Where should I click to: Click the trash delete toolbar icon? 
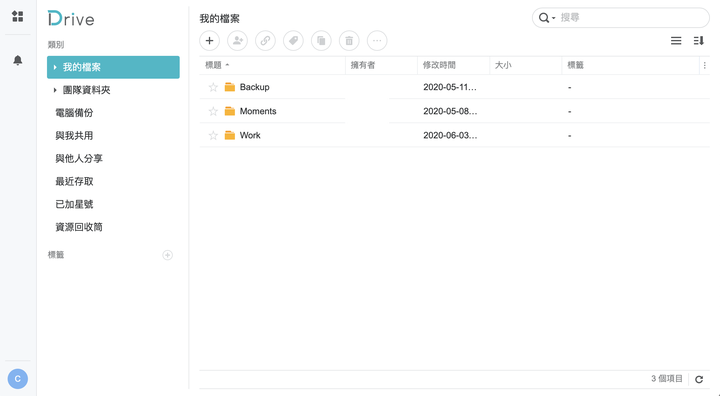coord(349,41)
